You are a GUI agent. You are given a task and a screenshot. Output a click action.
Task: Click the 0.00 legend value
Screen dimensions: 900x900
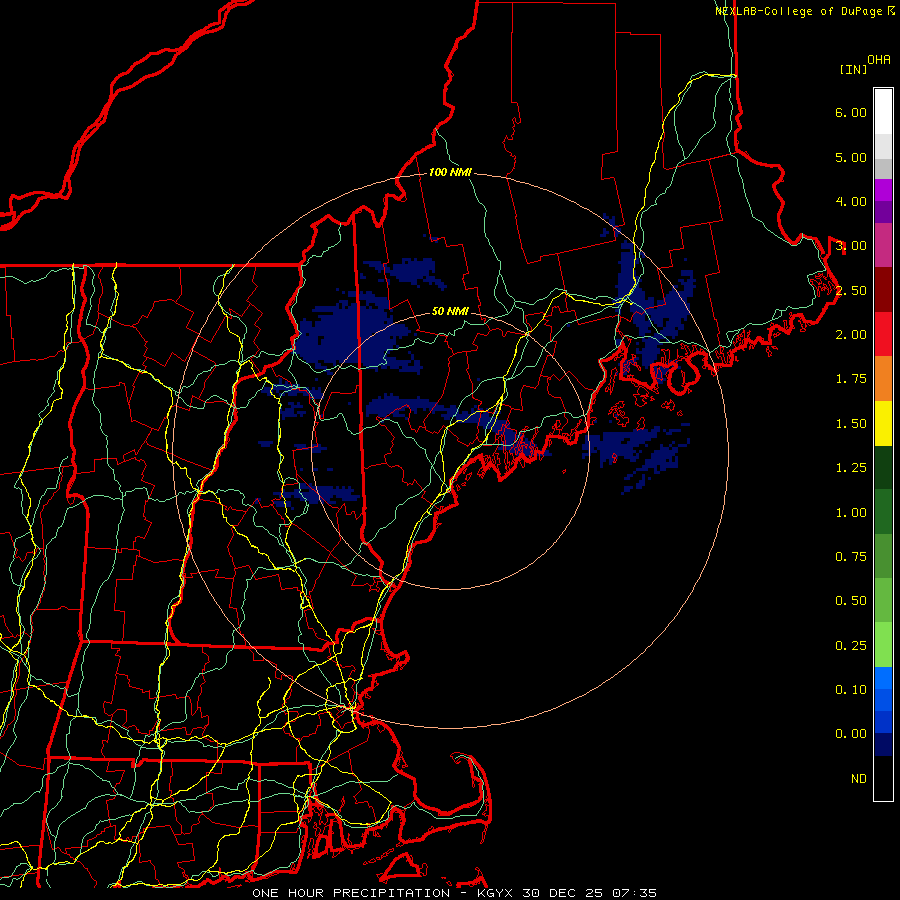(x=851, y=734)
